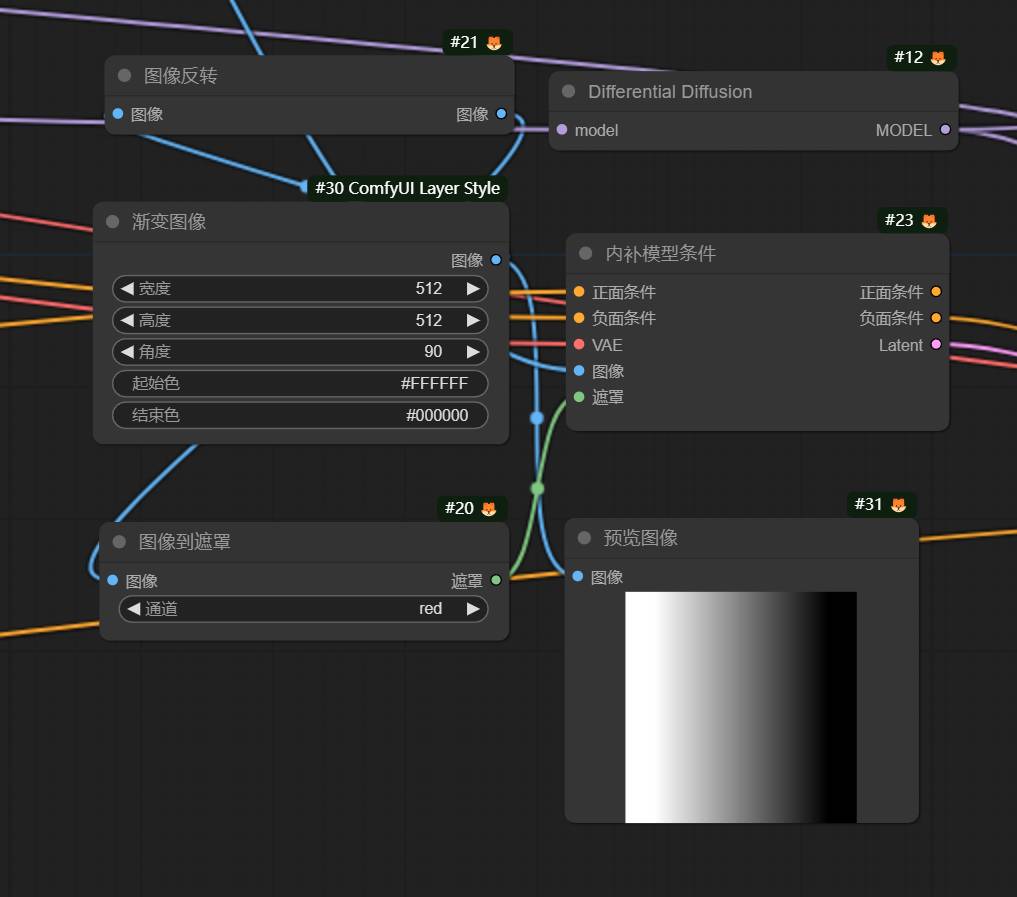Click the fox badge on node #20

(x=489, y=508)
